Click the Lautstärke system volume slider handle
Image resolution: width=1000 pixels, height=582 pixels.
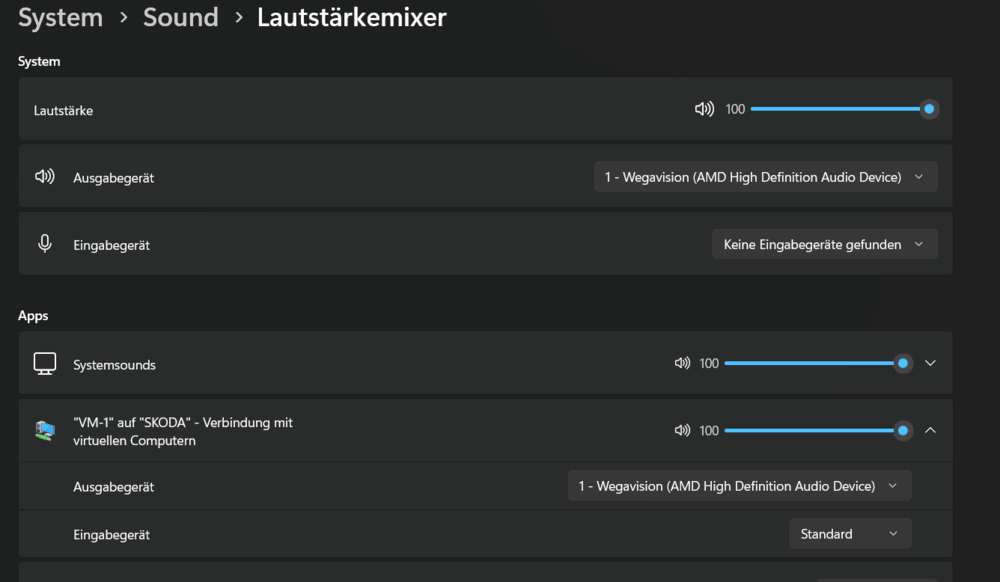(x=929, y=109)
